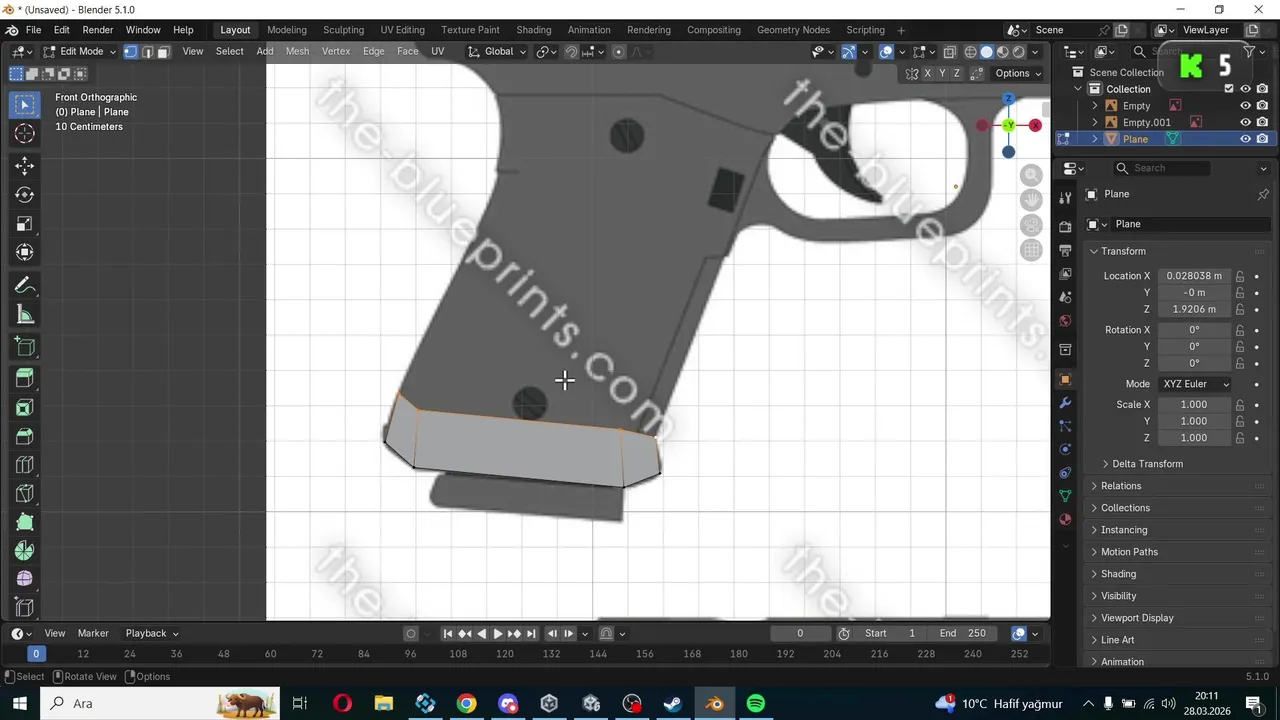
Task: Open the Material properties tab
Action: pos(1065,520)
